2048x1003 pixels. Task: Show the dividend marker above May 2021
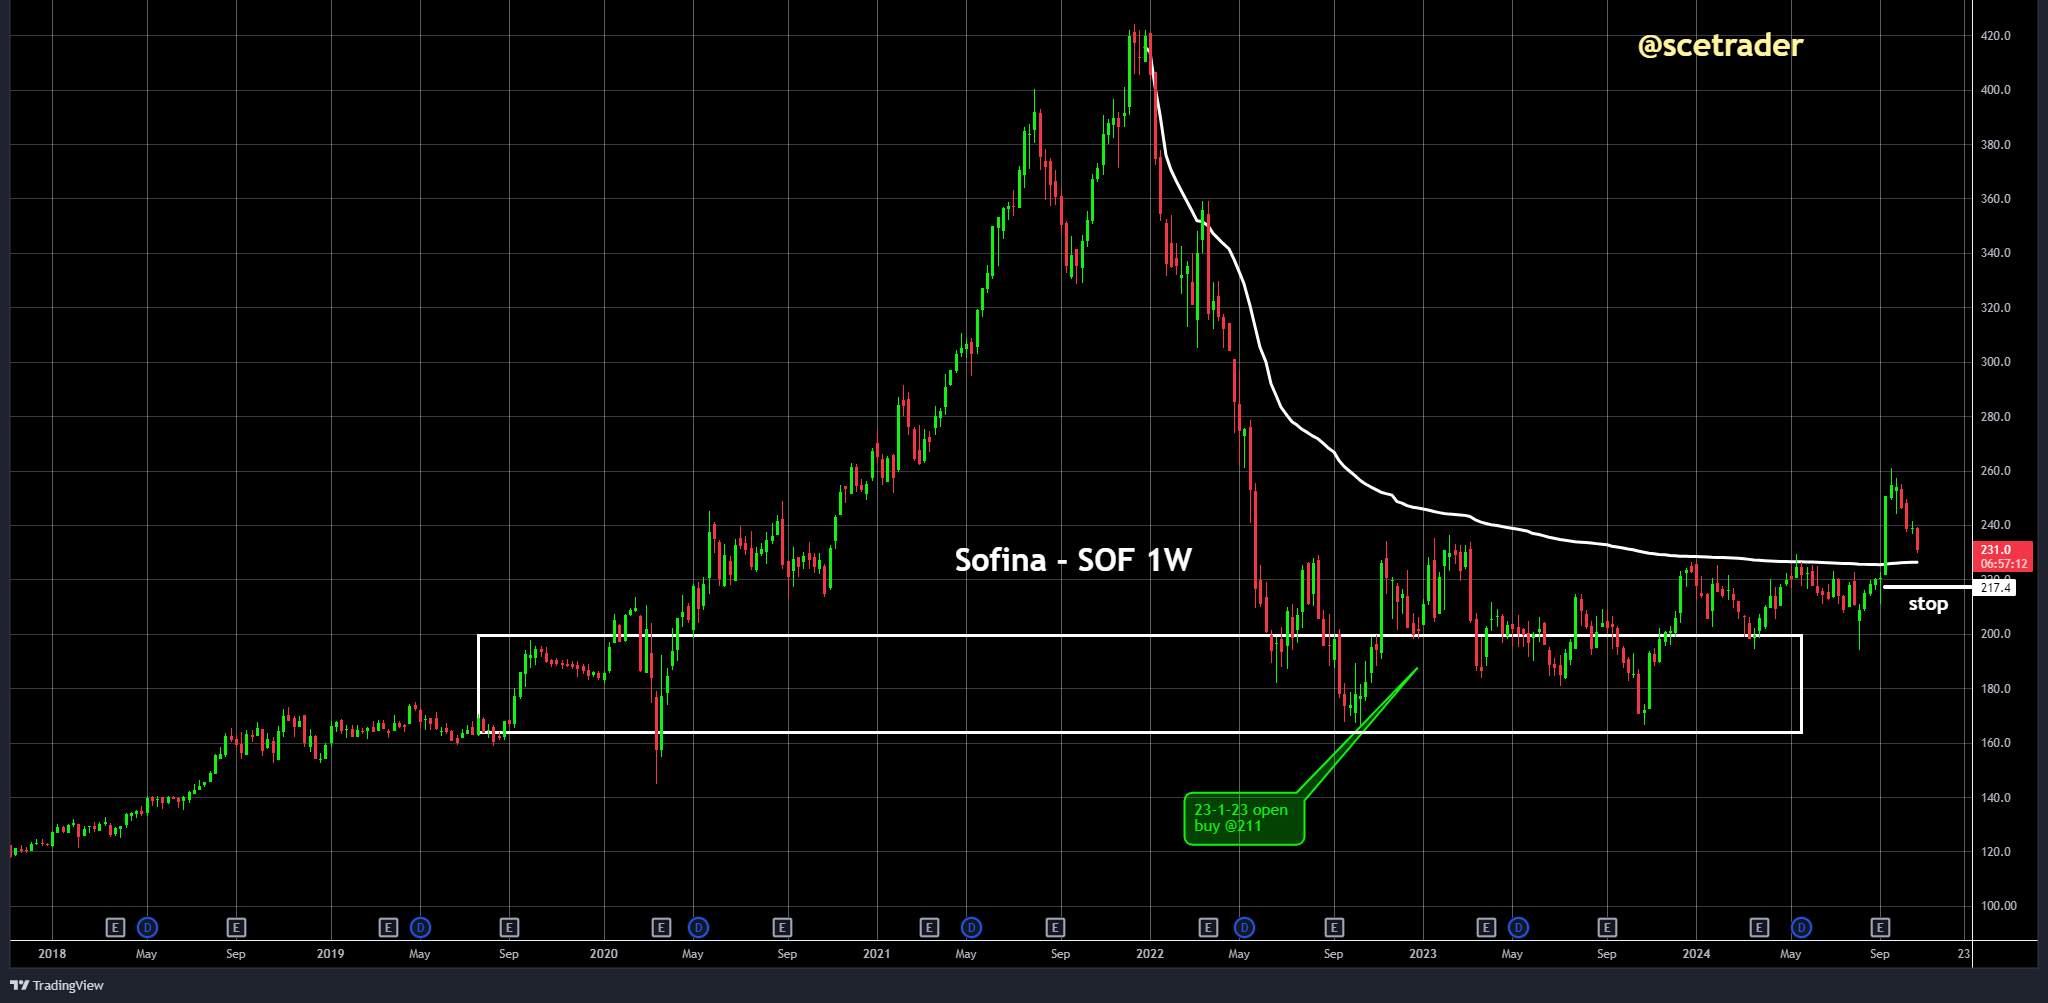(x=970, y=928)
